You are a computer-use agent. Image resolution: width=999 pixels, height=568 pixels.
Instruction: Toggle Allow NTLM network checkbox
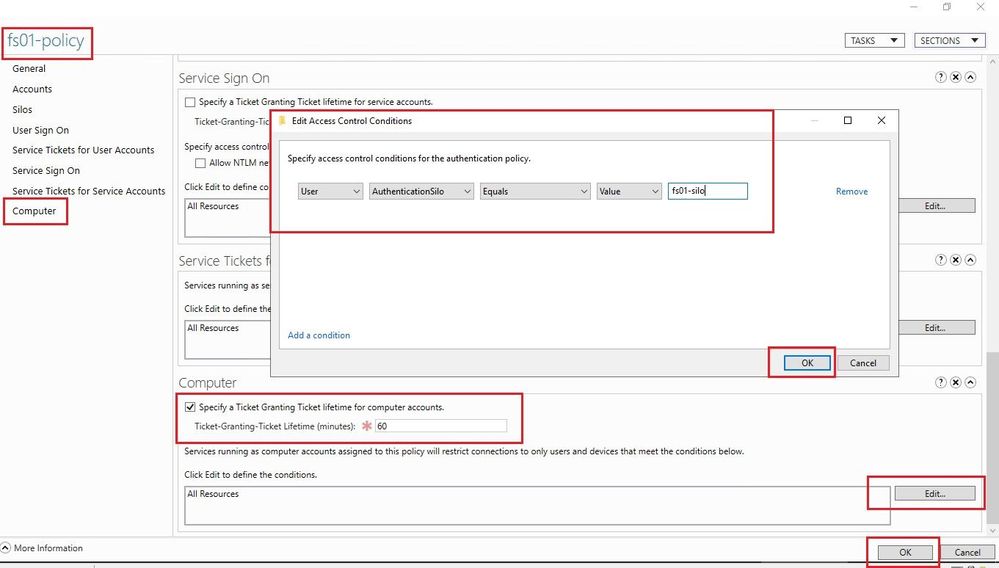(201, 163)
